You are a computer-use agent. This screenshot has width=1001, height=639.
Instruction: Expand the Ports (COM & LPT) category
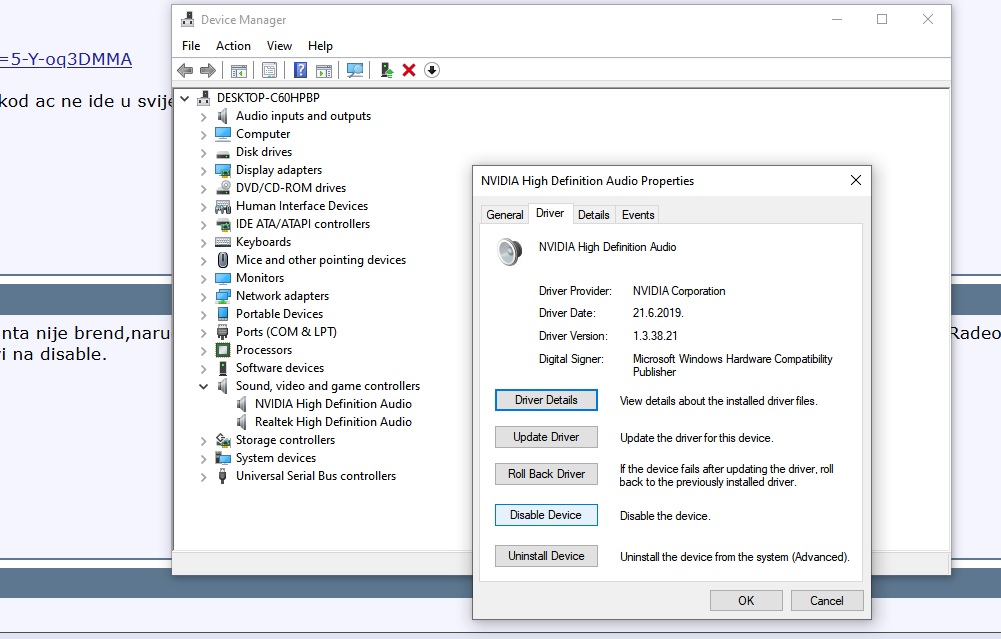pyautogui.click(x=204, y=333)
